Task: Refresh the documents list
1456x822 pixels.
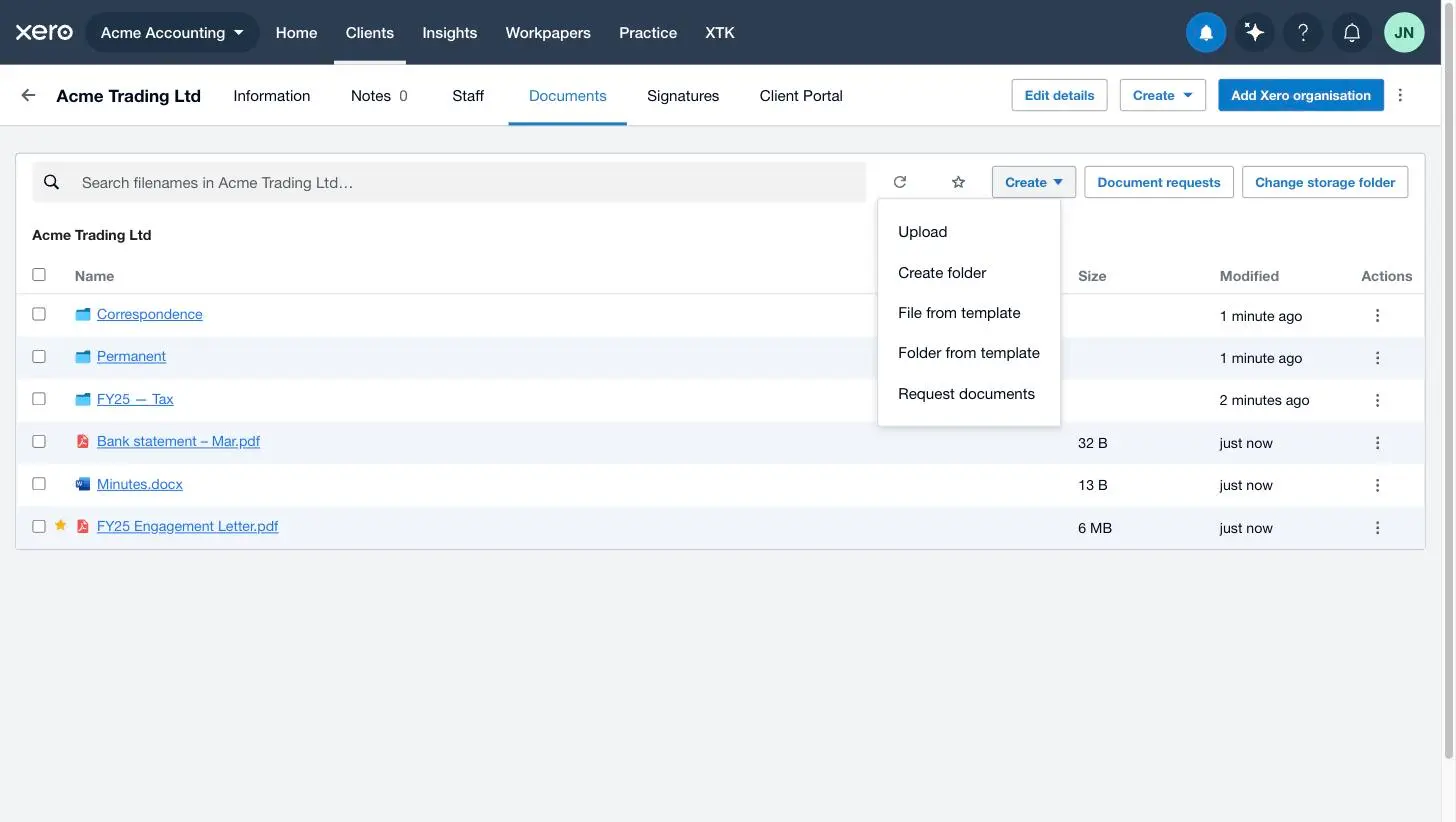Action: [x=900, y=182]
